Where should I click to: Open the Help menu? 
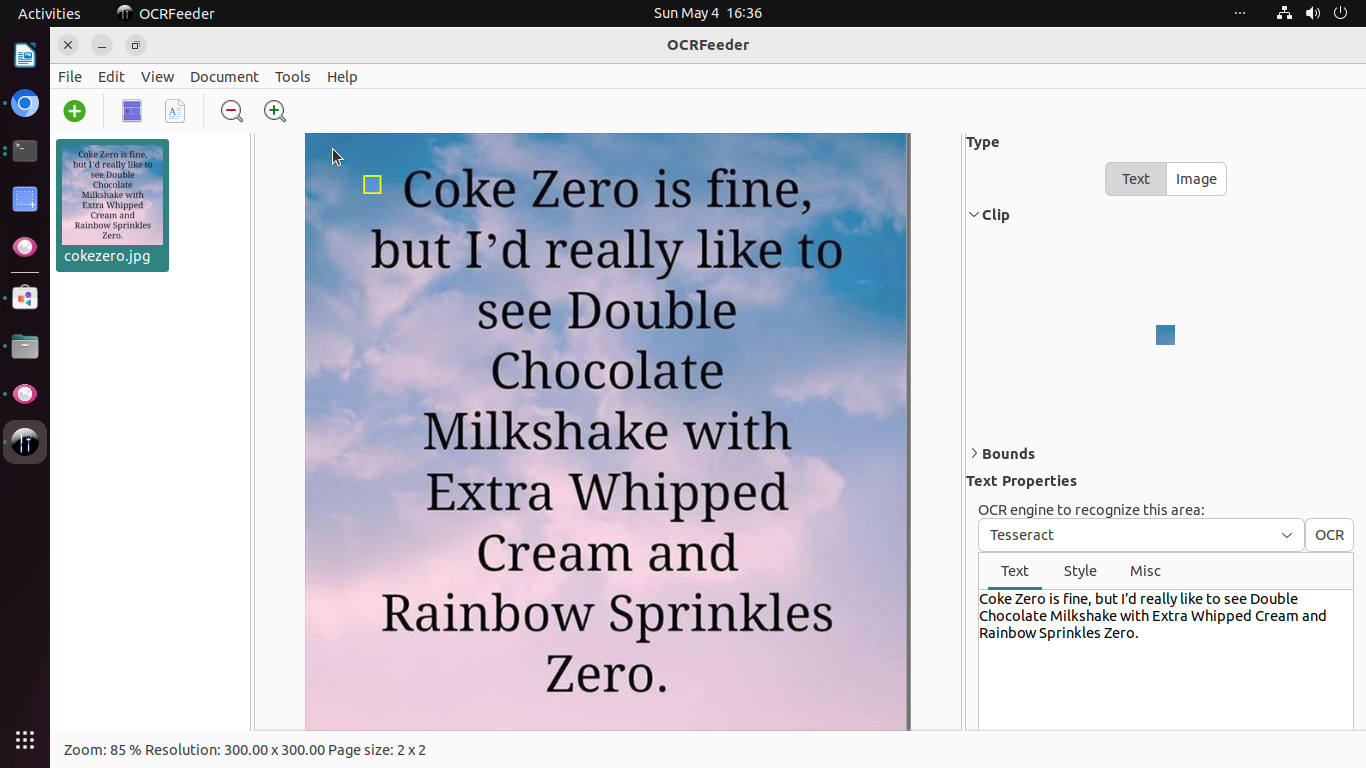point(342,77)
